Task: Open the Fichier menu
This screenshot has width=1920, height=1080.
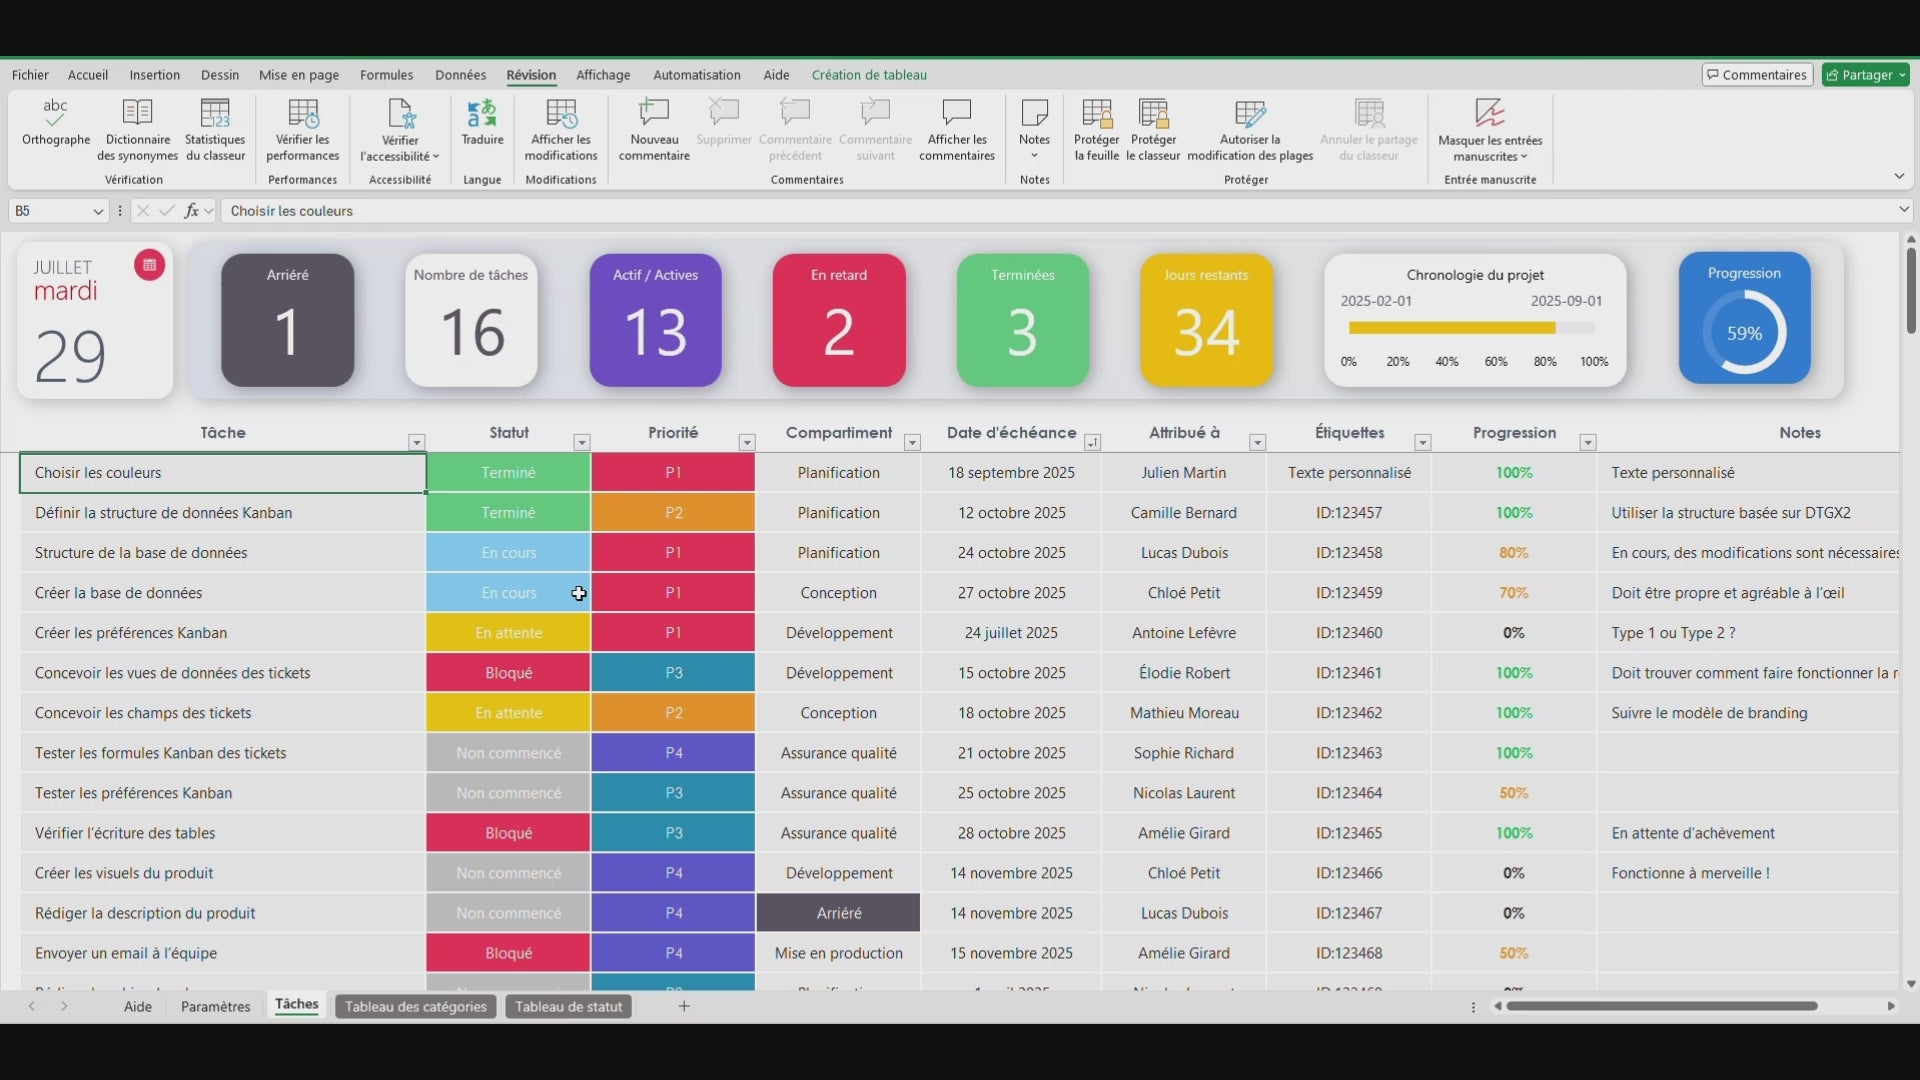Action: [x=30, y=75]
